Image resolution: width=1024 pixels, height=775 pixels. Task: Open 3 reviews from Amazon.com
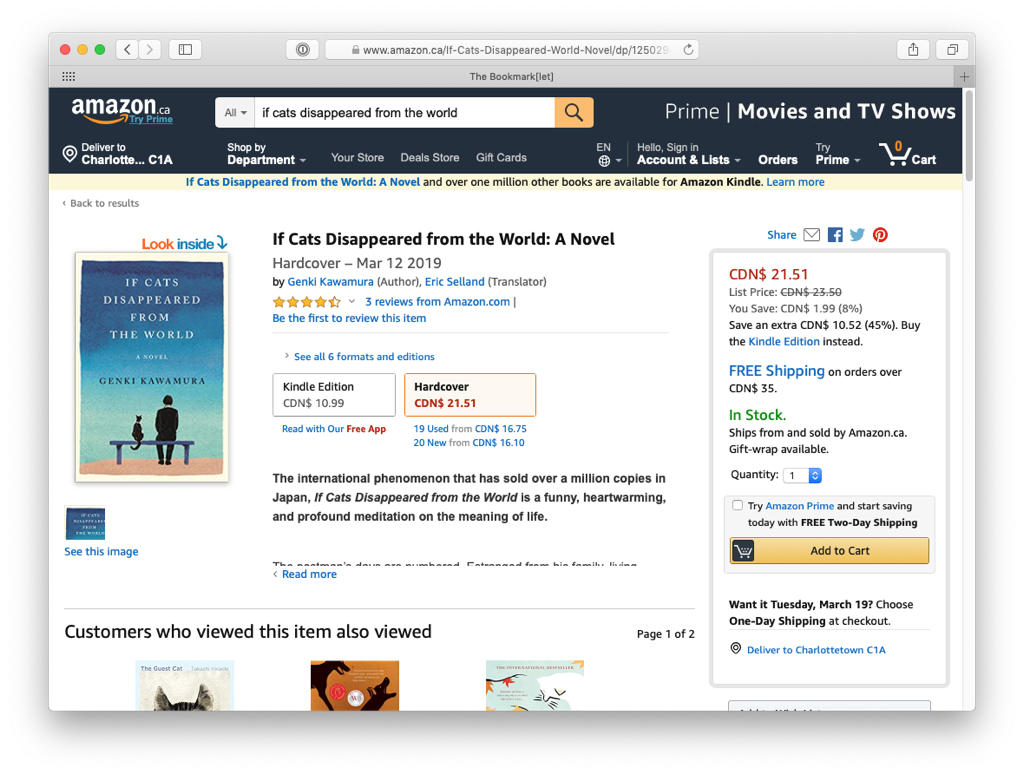click(438, 302)
